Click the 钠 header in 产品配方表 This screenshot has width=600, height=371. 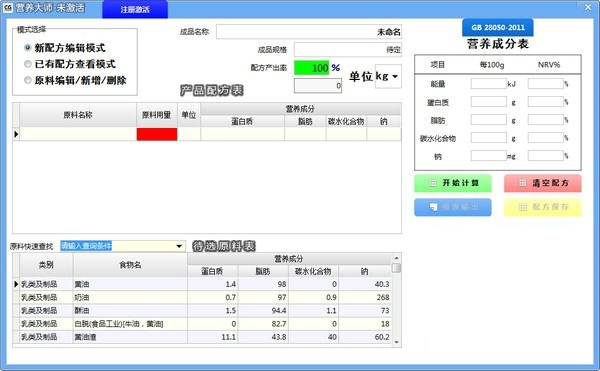(x=384, y=121)
